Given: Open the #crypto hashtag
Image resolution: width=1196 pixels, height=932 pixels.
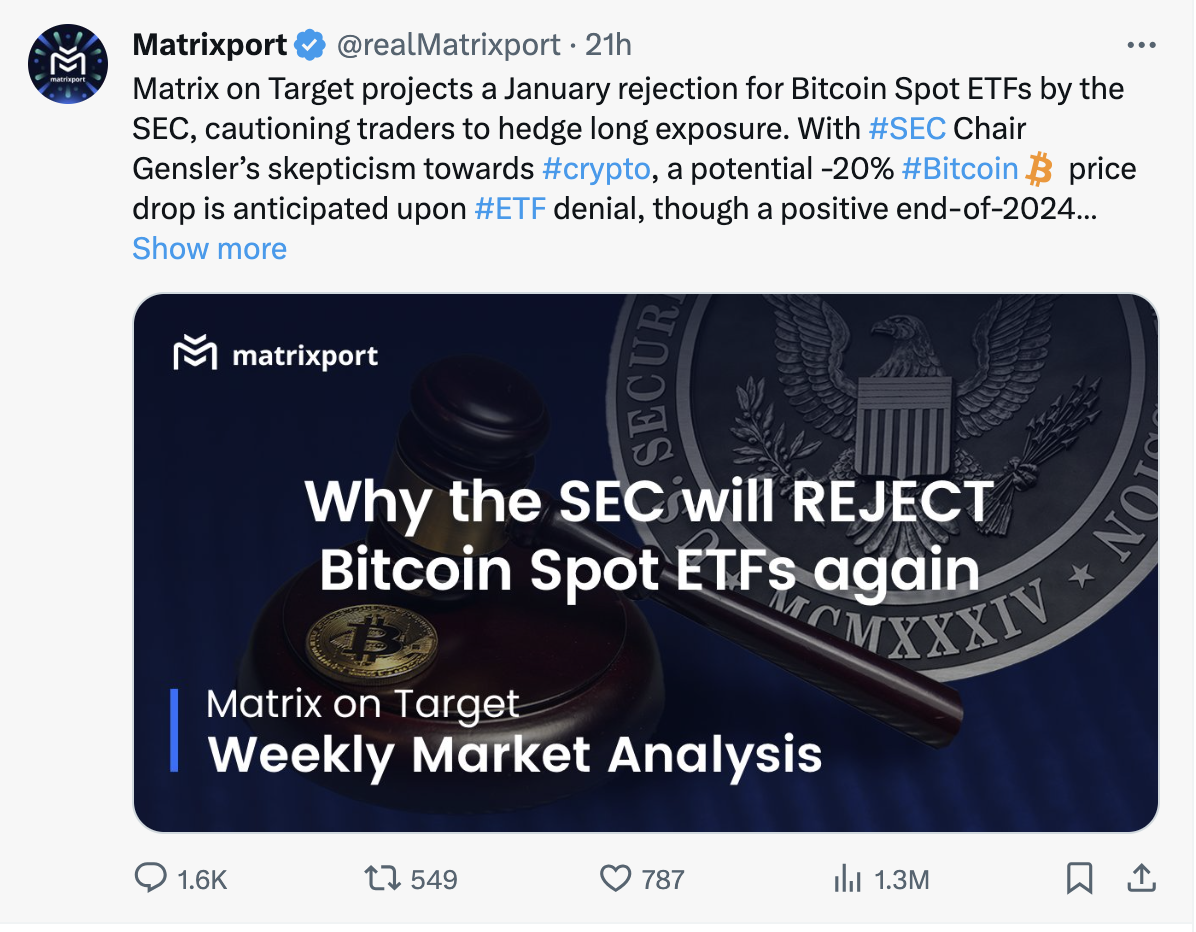Looking at the screenshot, I should 597,168.
